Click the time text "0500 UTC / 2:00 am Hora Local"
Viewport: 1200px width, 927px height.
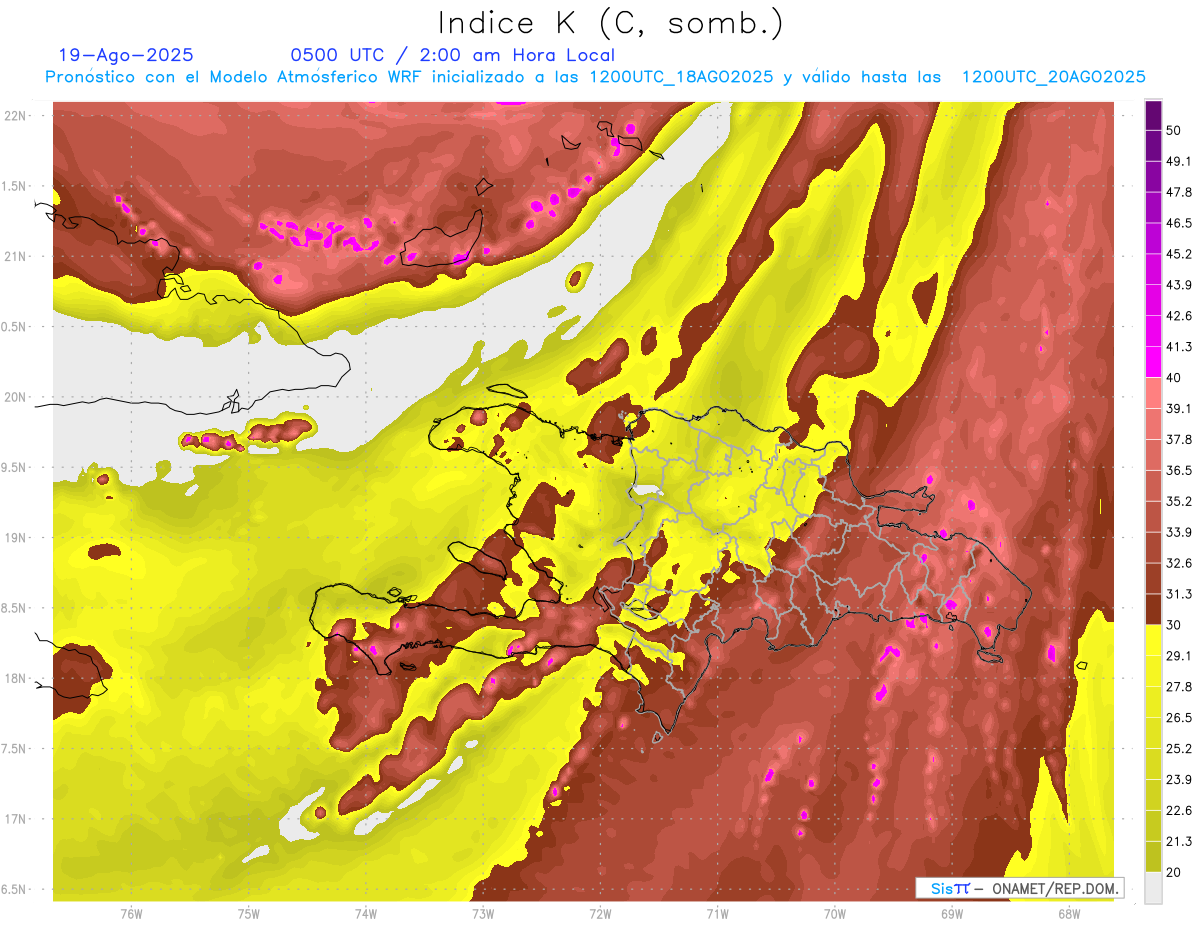click(x=452, y=55)
